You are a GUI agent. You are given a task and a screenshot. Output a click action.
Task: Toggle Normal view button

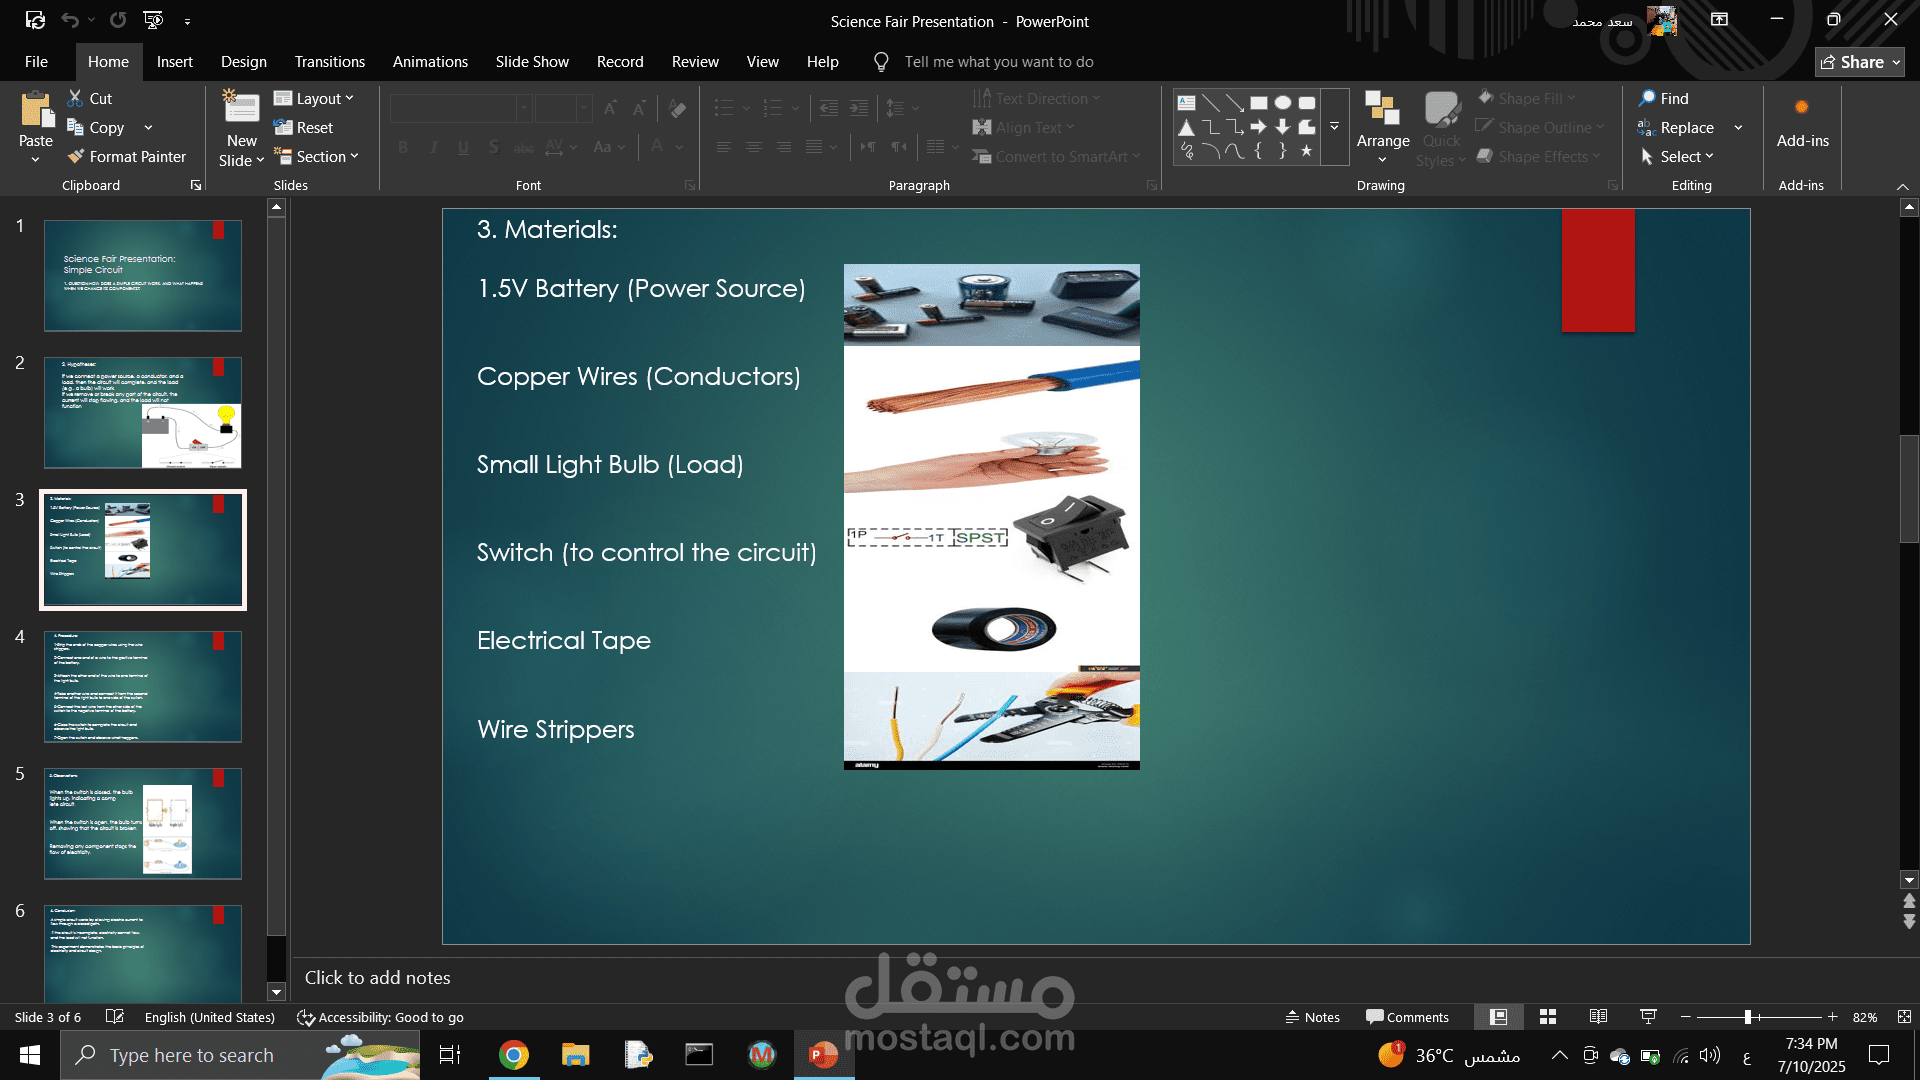(1498, 1017)
